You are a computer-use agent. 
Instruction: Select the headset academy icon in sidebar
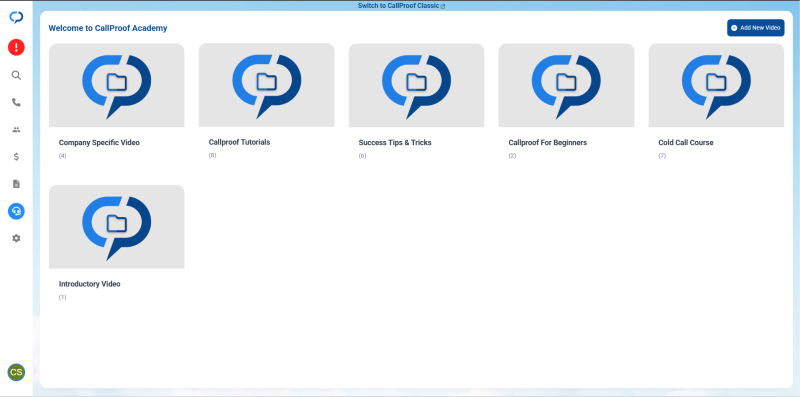point(16,211)
